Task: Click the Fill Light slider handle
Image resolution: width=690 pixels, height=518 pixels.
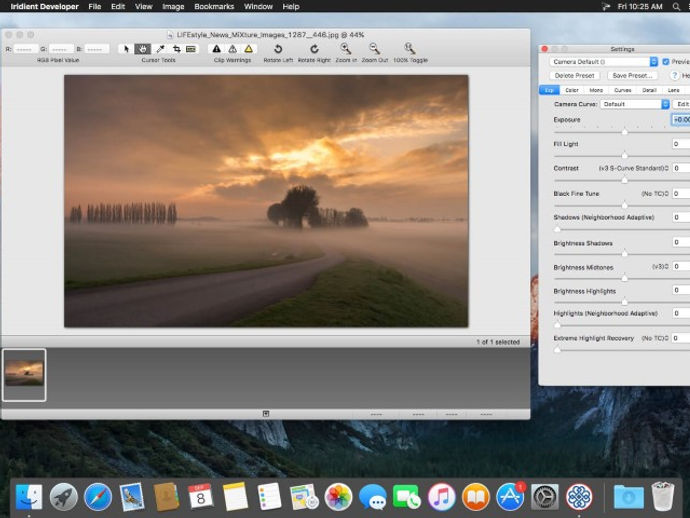Action: point(625,155)
